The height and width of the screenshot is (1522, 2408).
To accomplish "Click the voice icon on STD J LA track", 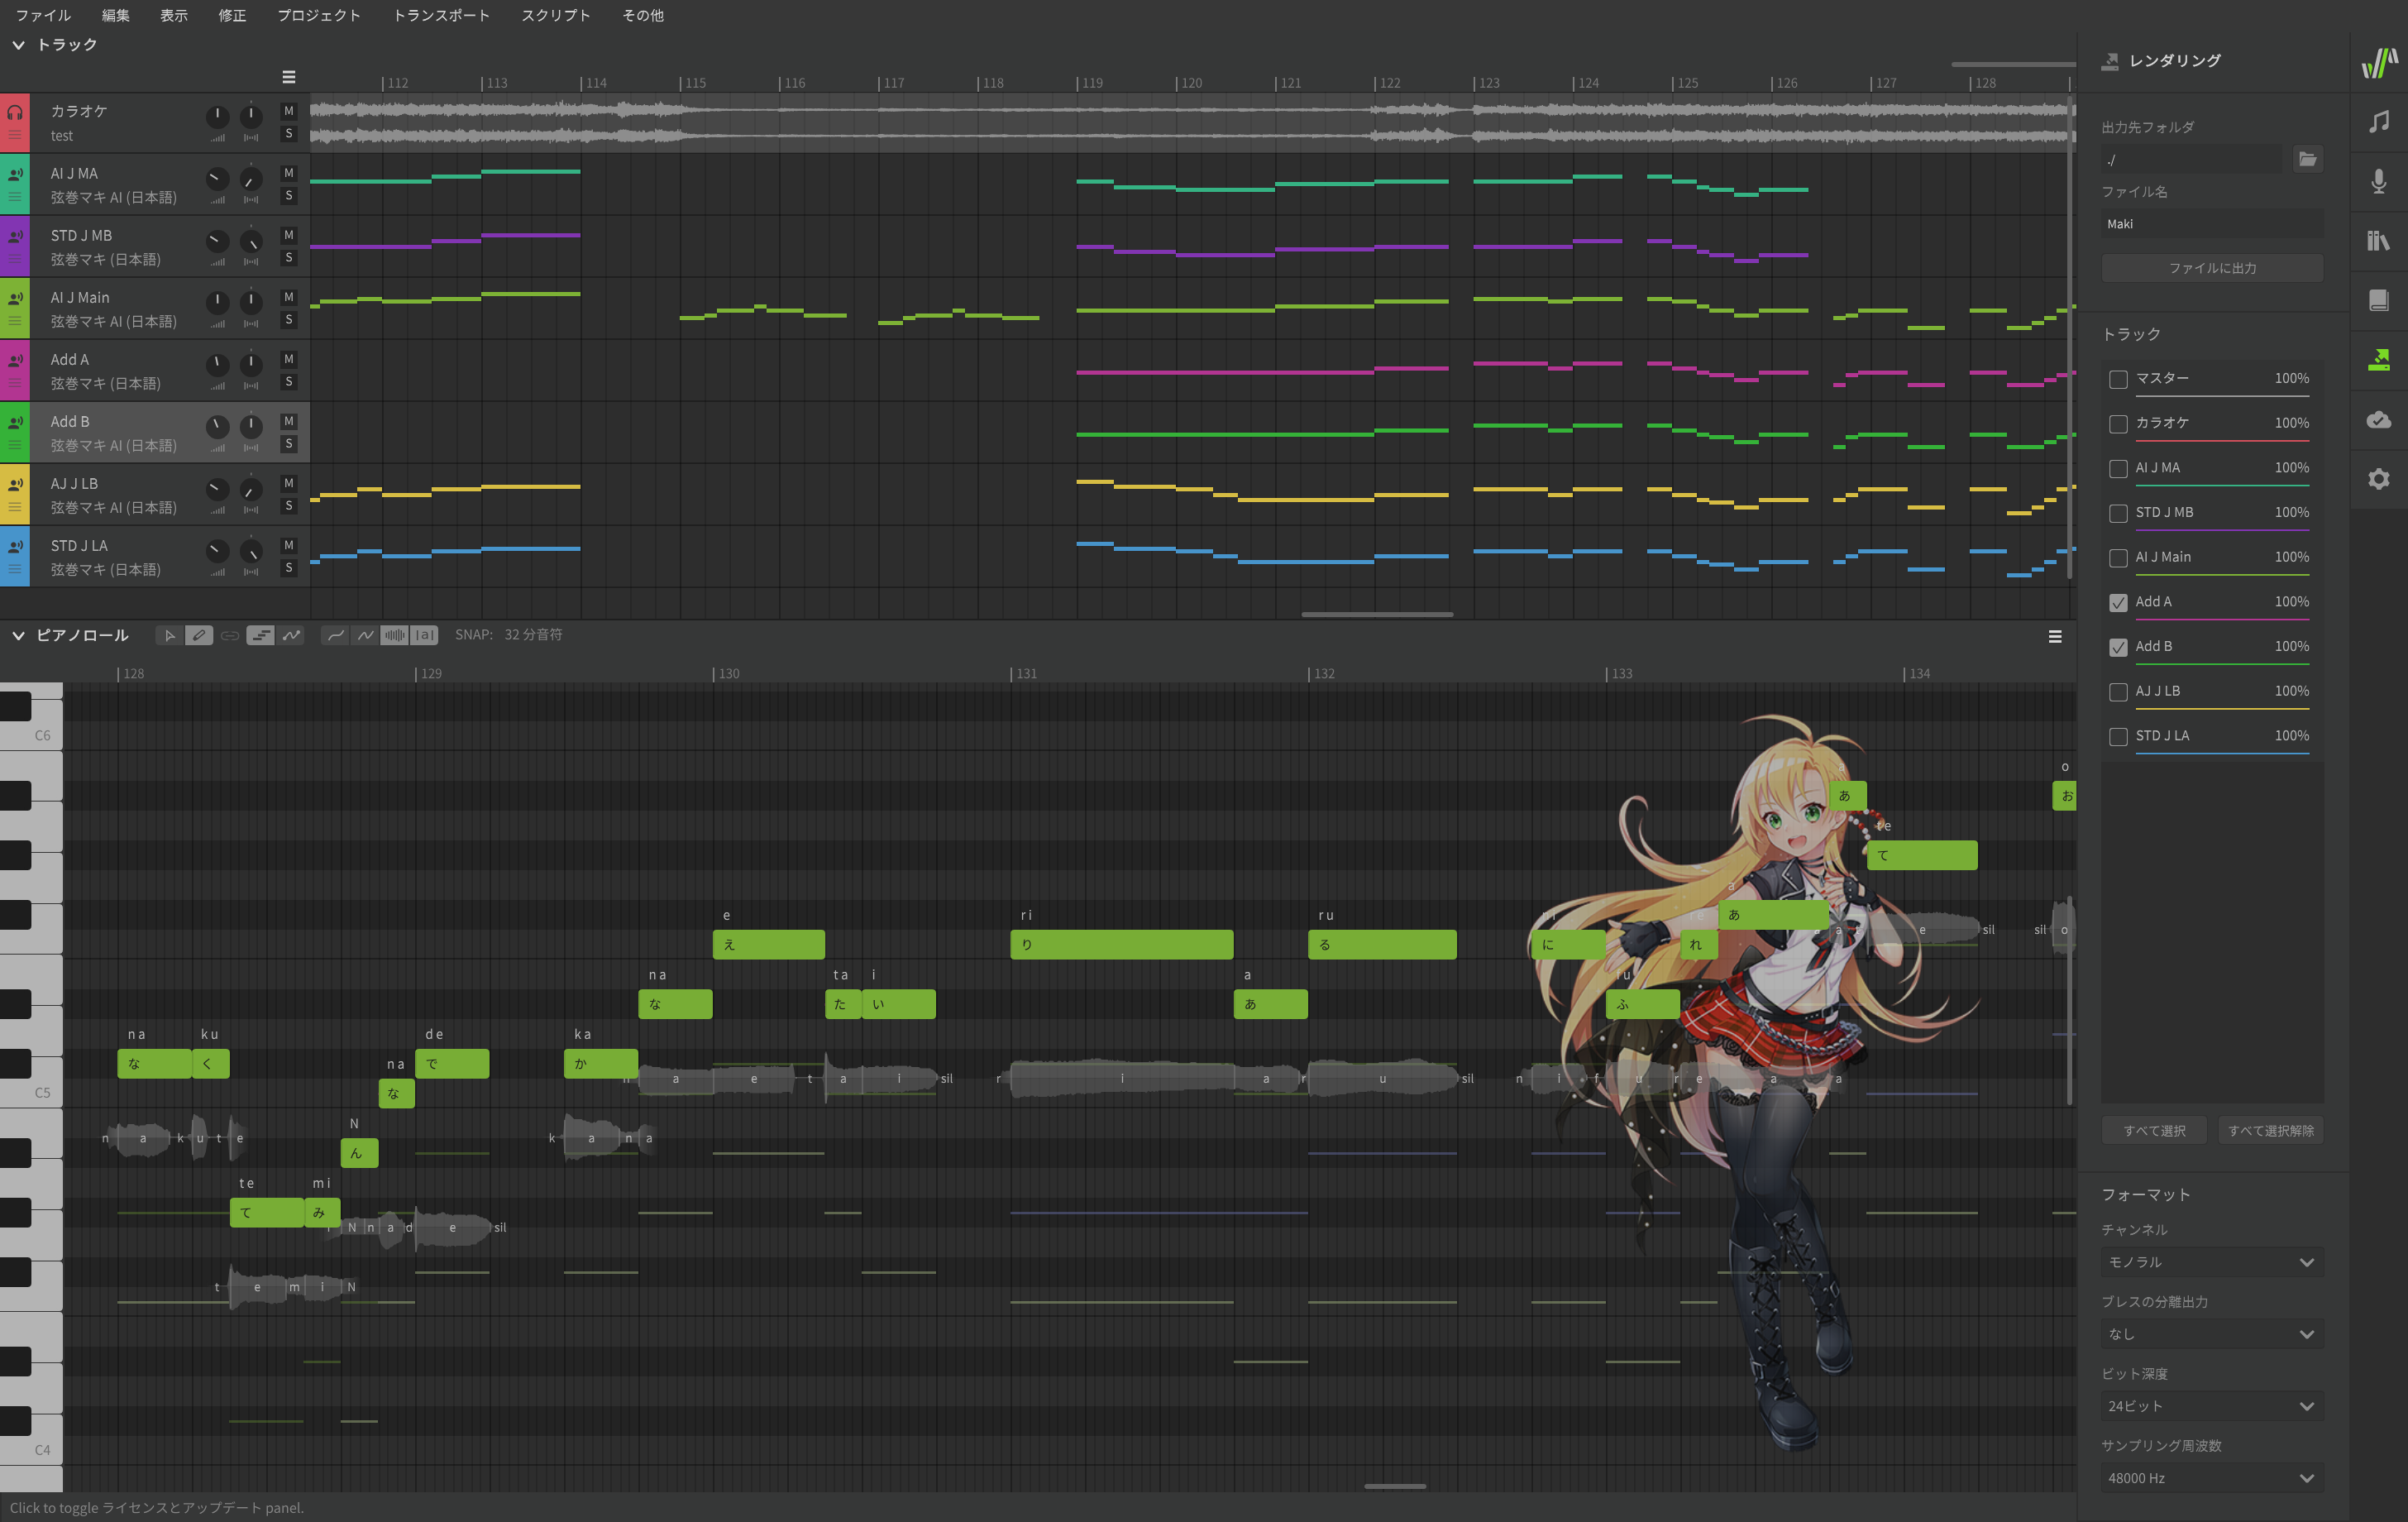I will coord(15,546).
